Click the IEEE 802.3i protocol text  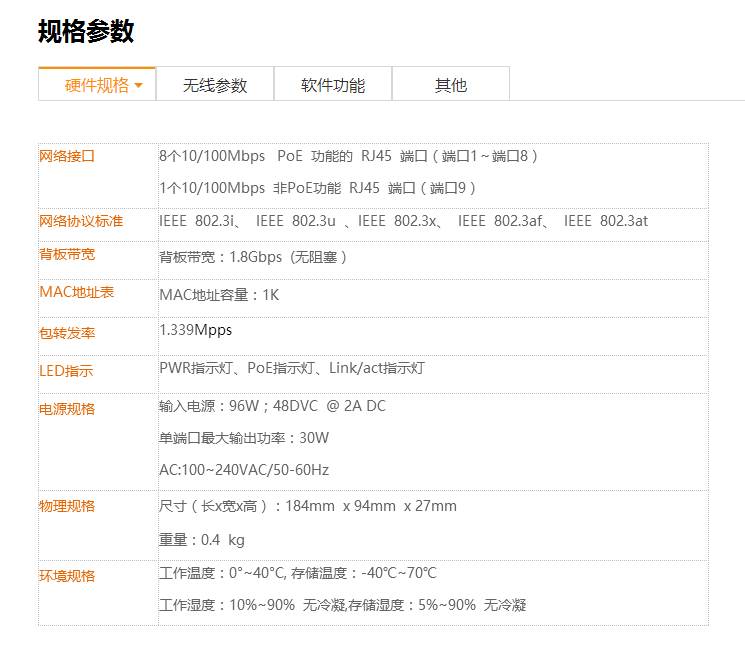tap(201, 221)
